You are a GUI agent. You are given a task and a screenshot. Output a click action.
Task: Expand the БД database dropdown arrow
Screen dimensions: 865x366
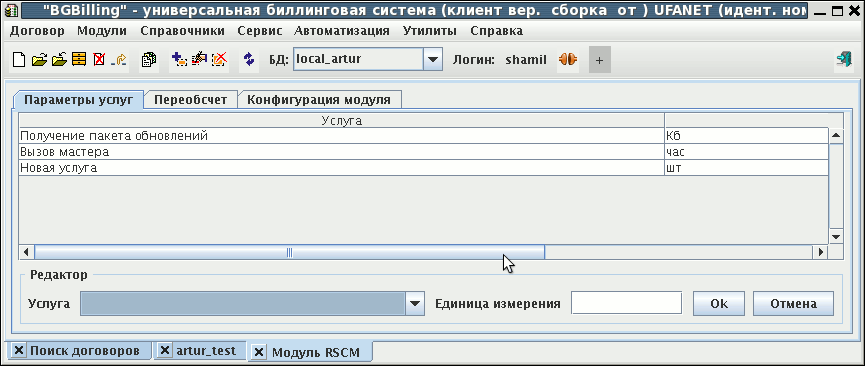point(433,59)
